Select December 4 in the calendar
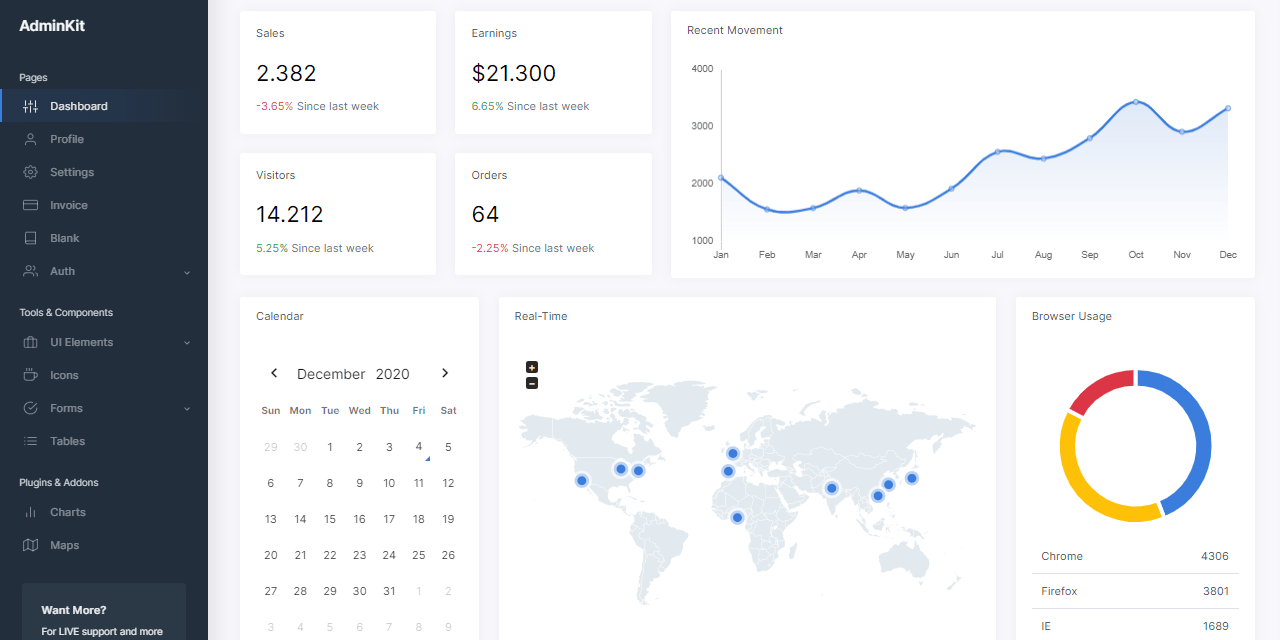The image size is (1280, 640). [419, 447]
